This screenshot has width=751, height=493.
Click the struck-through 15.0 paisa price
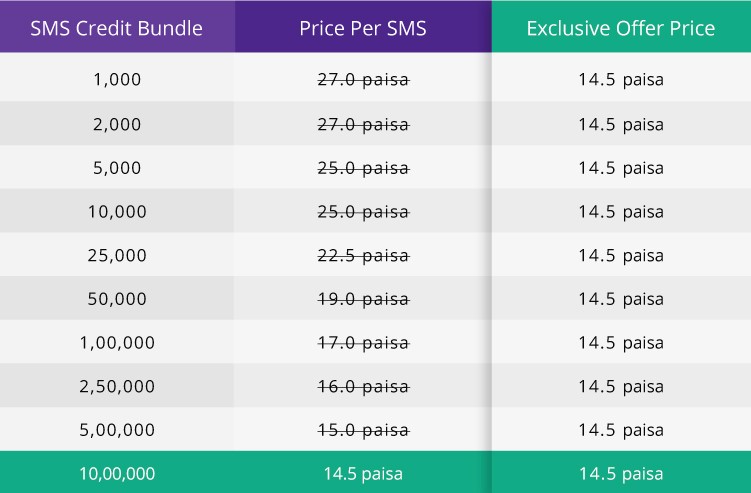click(x=363, y=430)
